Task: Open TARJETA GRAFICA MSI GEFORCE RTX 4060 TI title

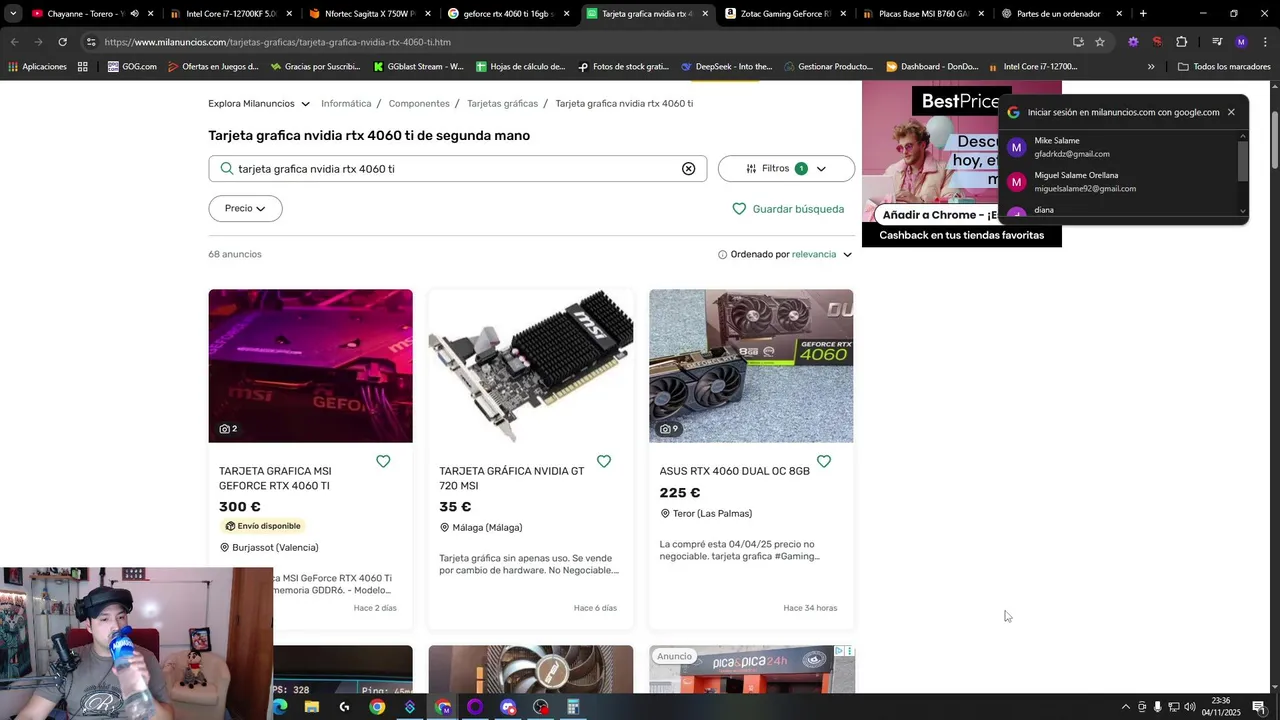Action: click(275, 478)
